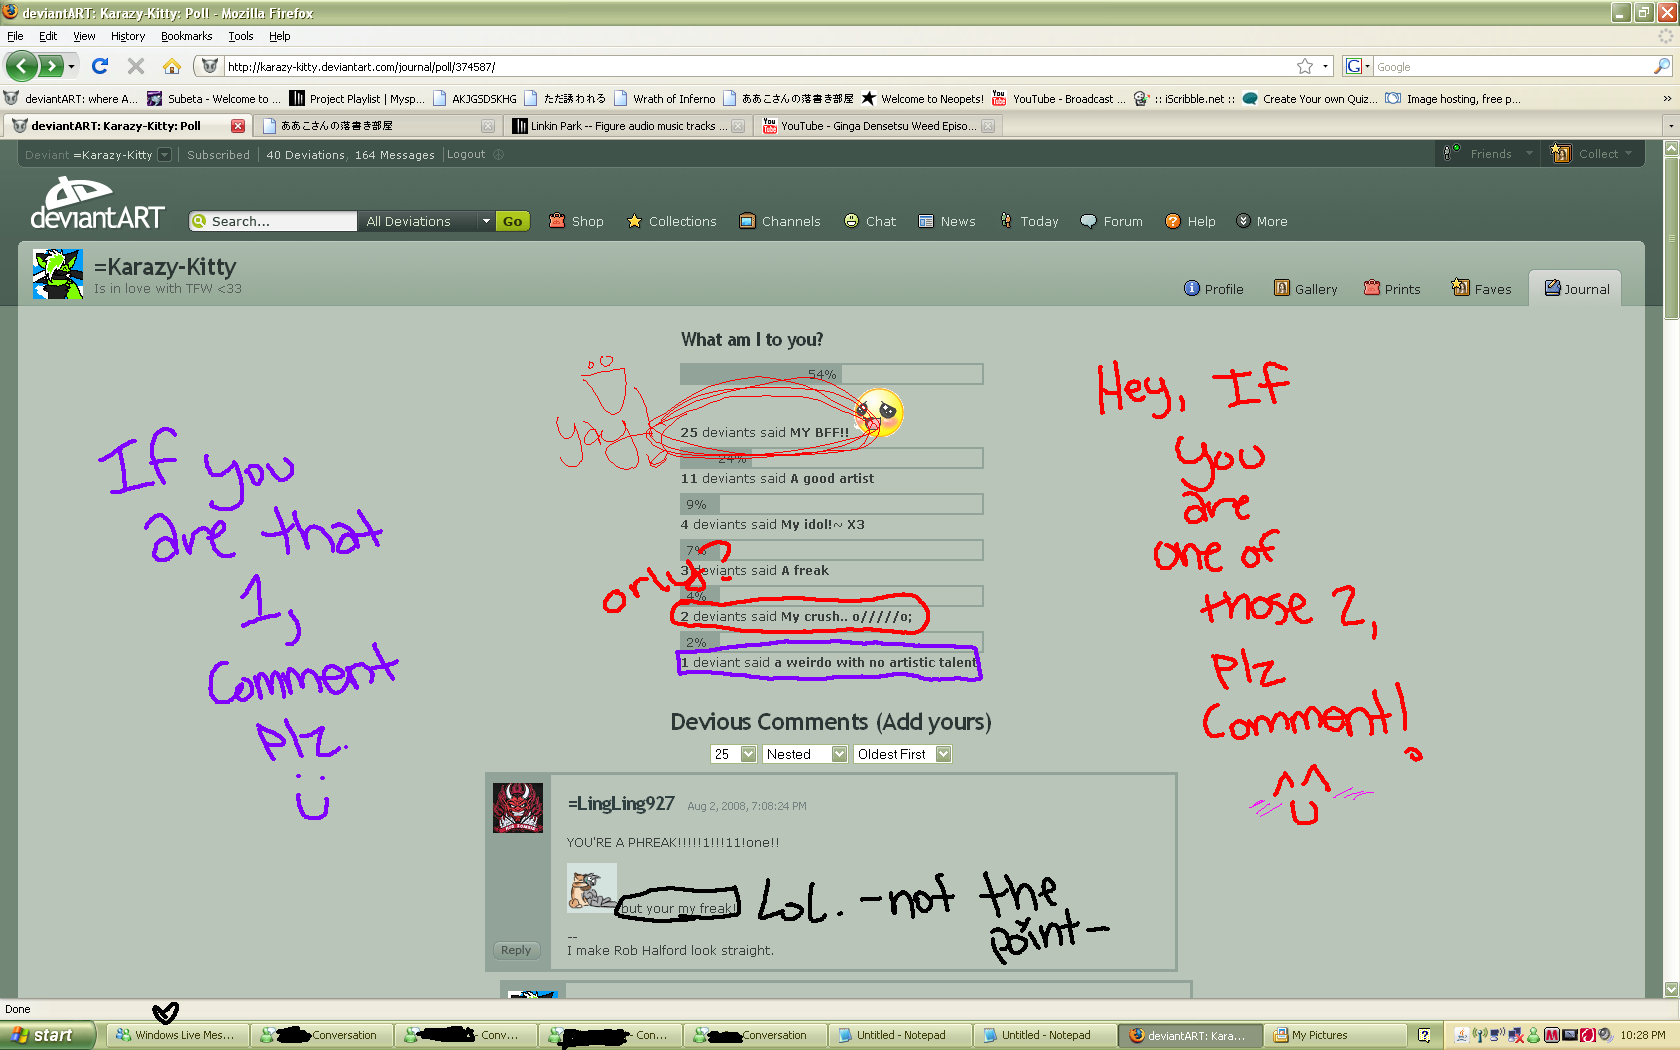1680x1050 pixels.
Task: Open the Tools menu
Action: coord(241,36)
